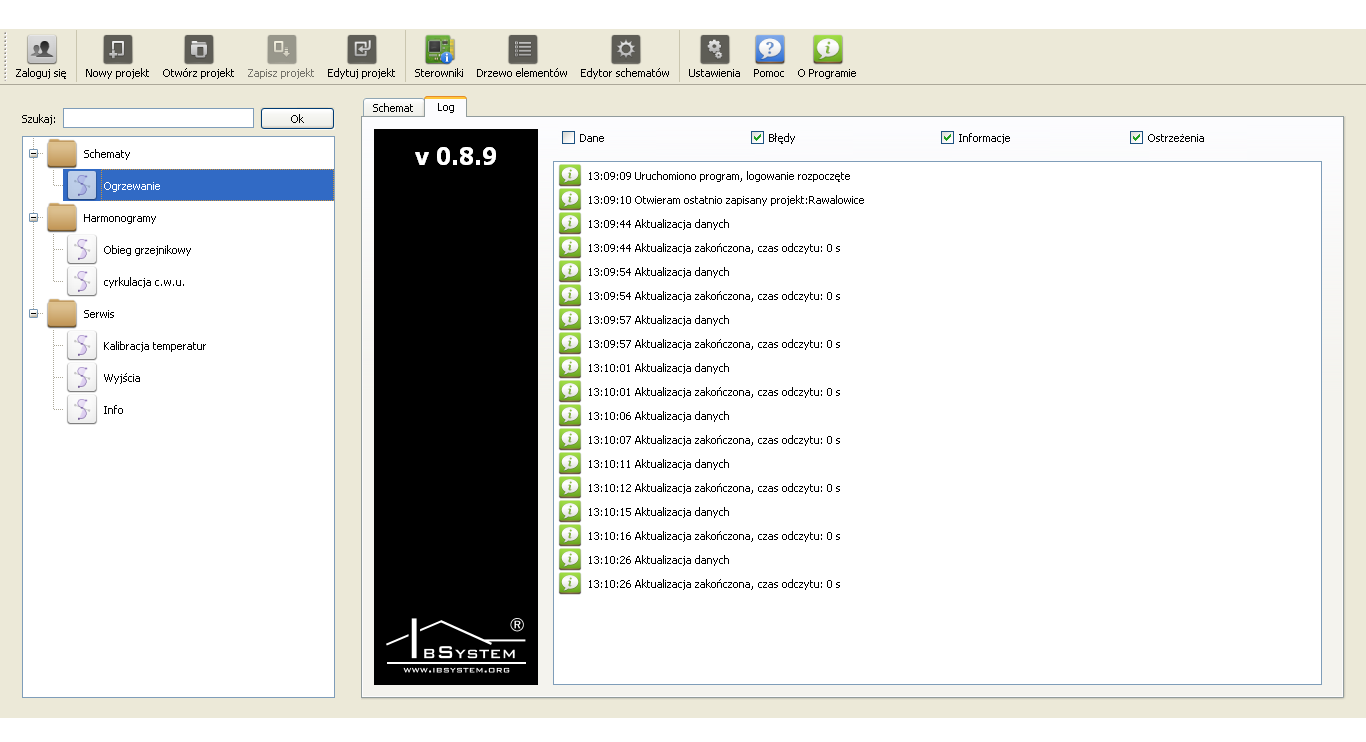Switch to the Schemat tab
Screen dimensions: 1366x742
click(x=393, y=108)
